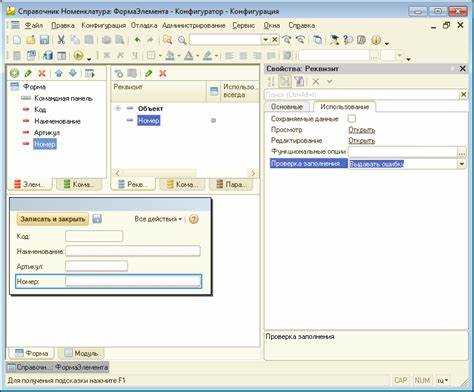Clear the toolbar search box with X
Image resolution: width=474 pixels, height=392 pixels.
tap(275, 40)
